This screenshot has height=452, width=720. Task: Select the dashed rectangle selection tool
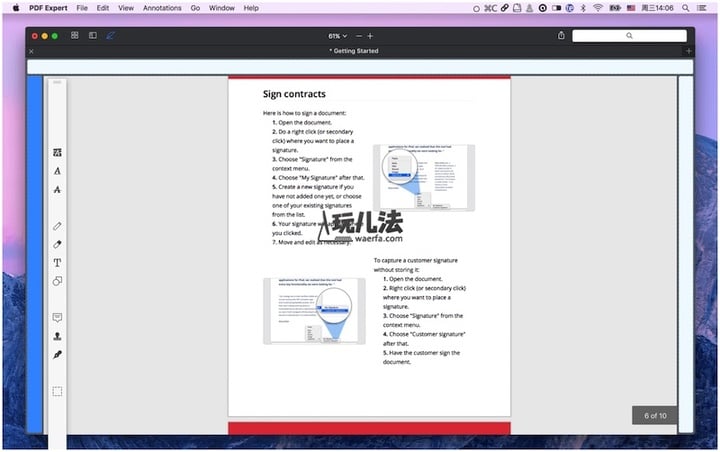57,391
